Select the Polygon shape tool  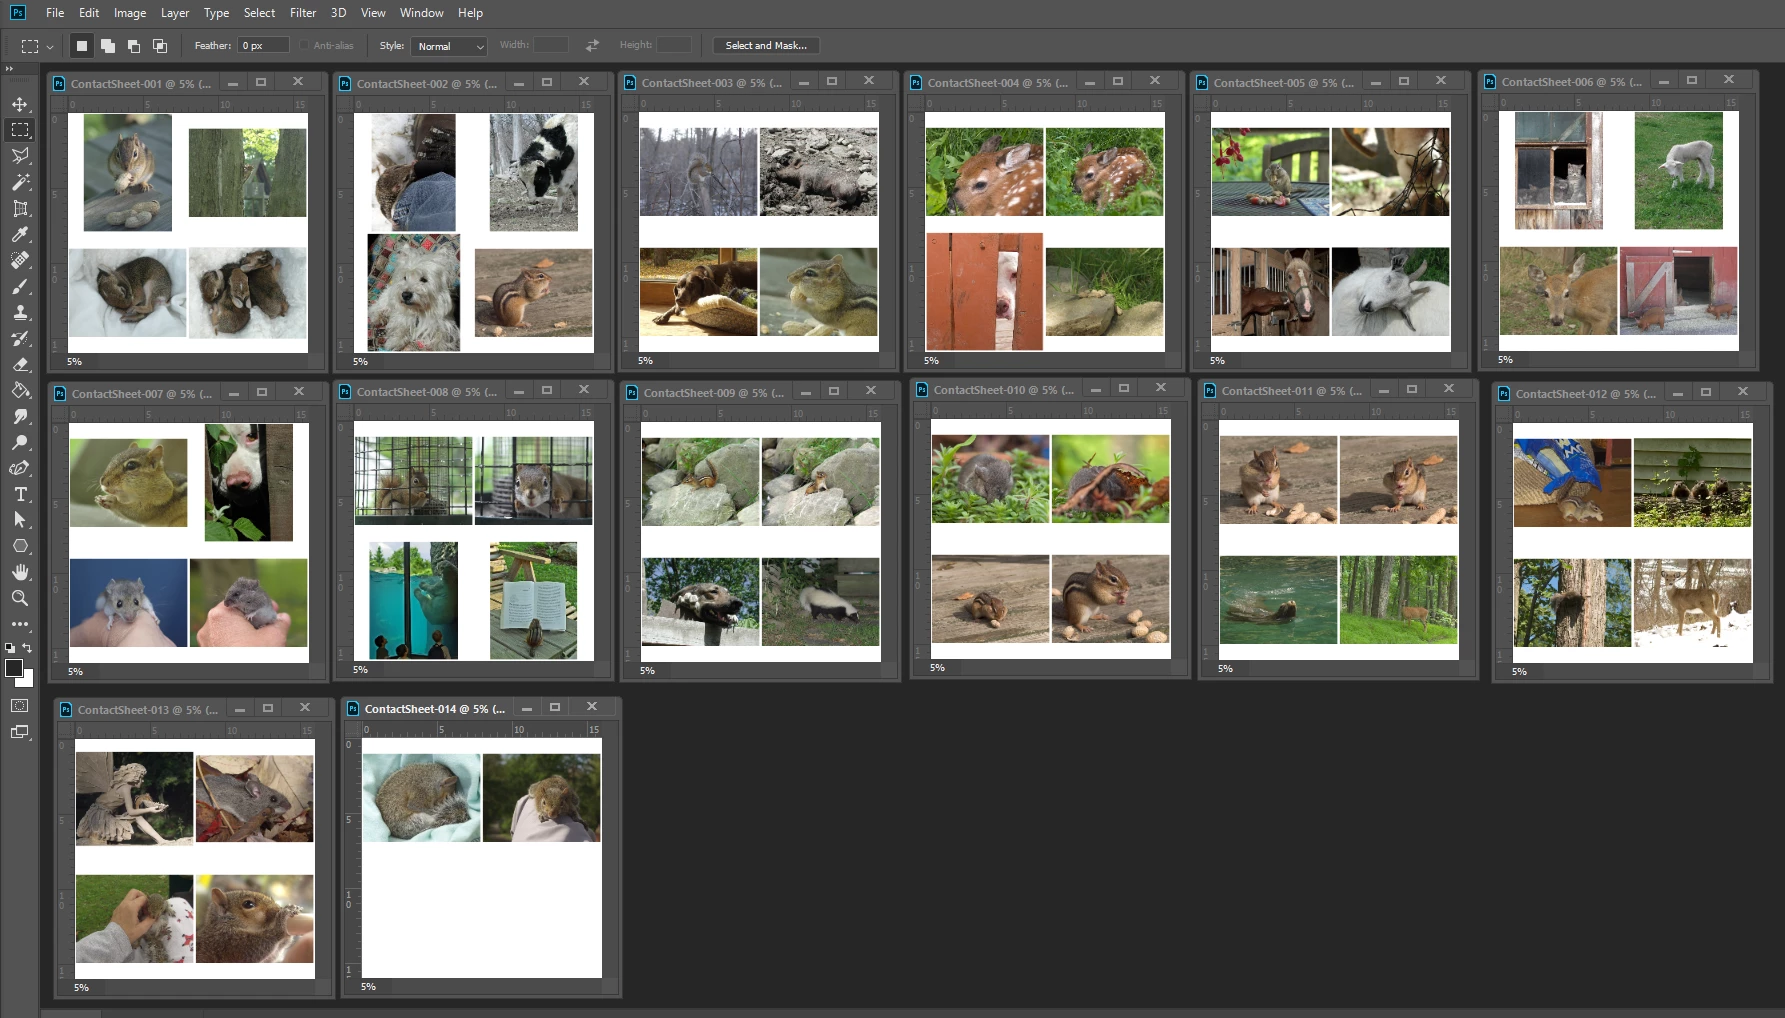(x=20, y=546)
